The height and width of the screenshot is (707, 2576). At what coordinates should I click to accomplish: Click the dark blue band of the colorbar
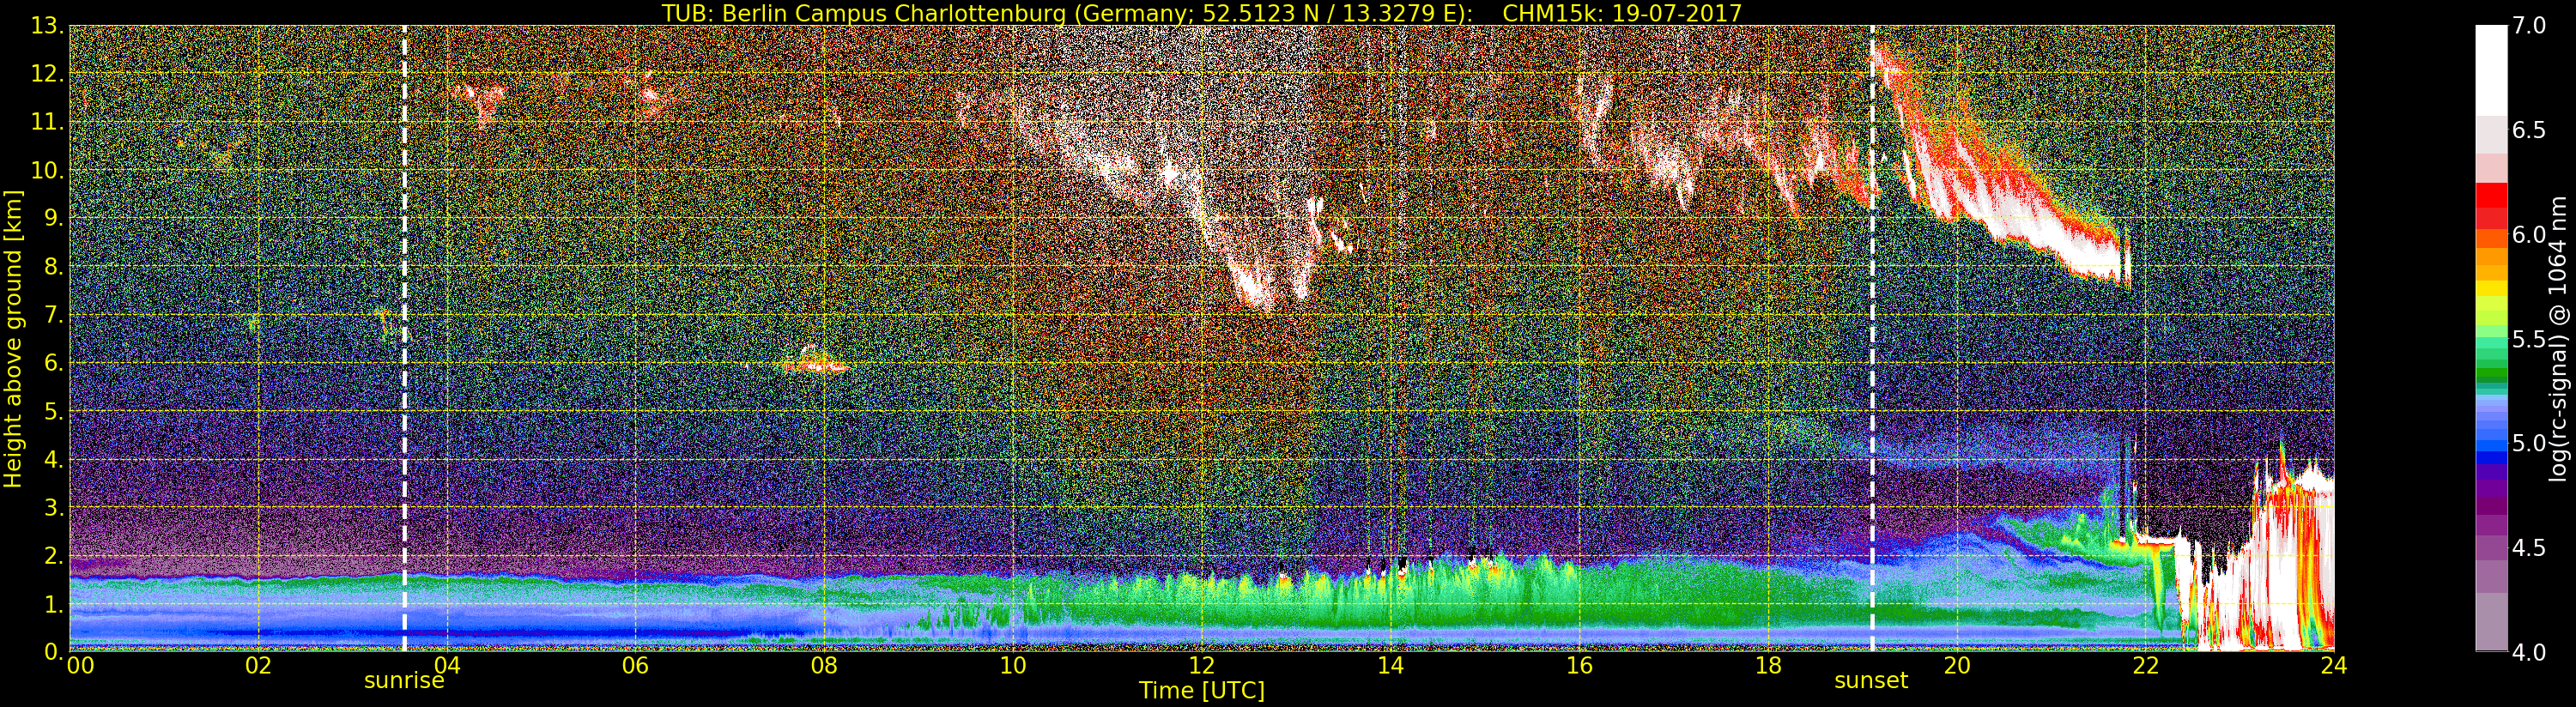coord(2491,458)
